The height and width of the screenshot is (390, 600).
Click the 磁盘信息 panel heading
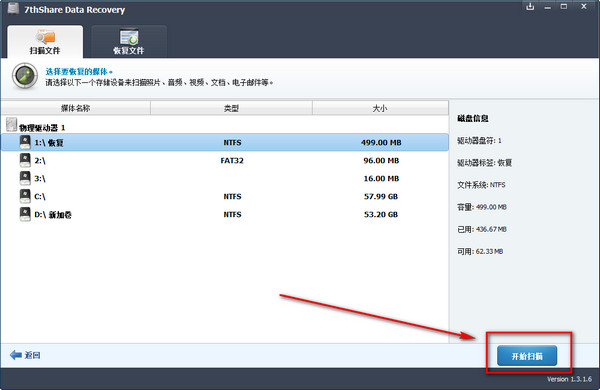tap(473, 118)
